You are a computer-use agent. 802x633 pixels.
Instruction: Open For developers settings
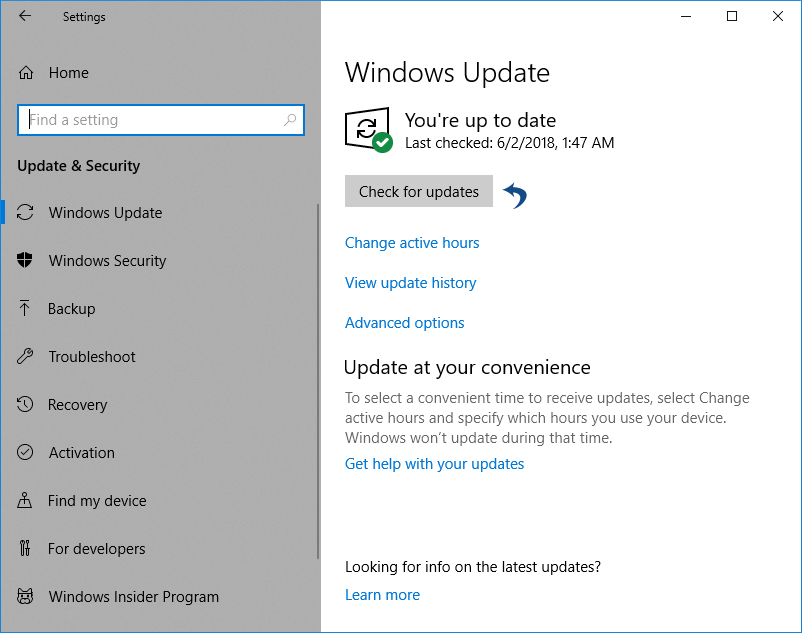tap(96, 549)
